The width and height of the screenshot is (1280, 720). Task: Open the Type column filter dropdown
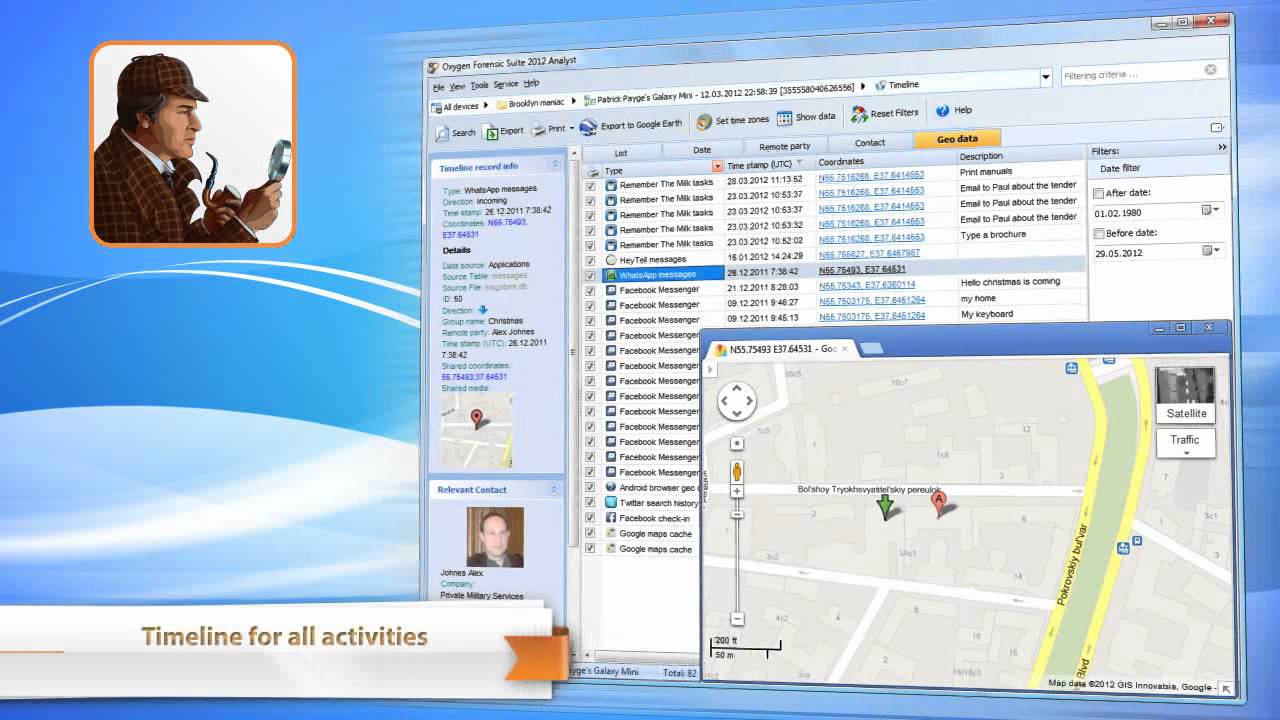pyautogui.click(x=717, y=166)
